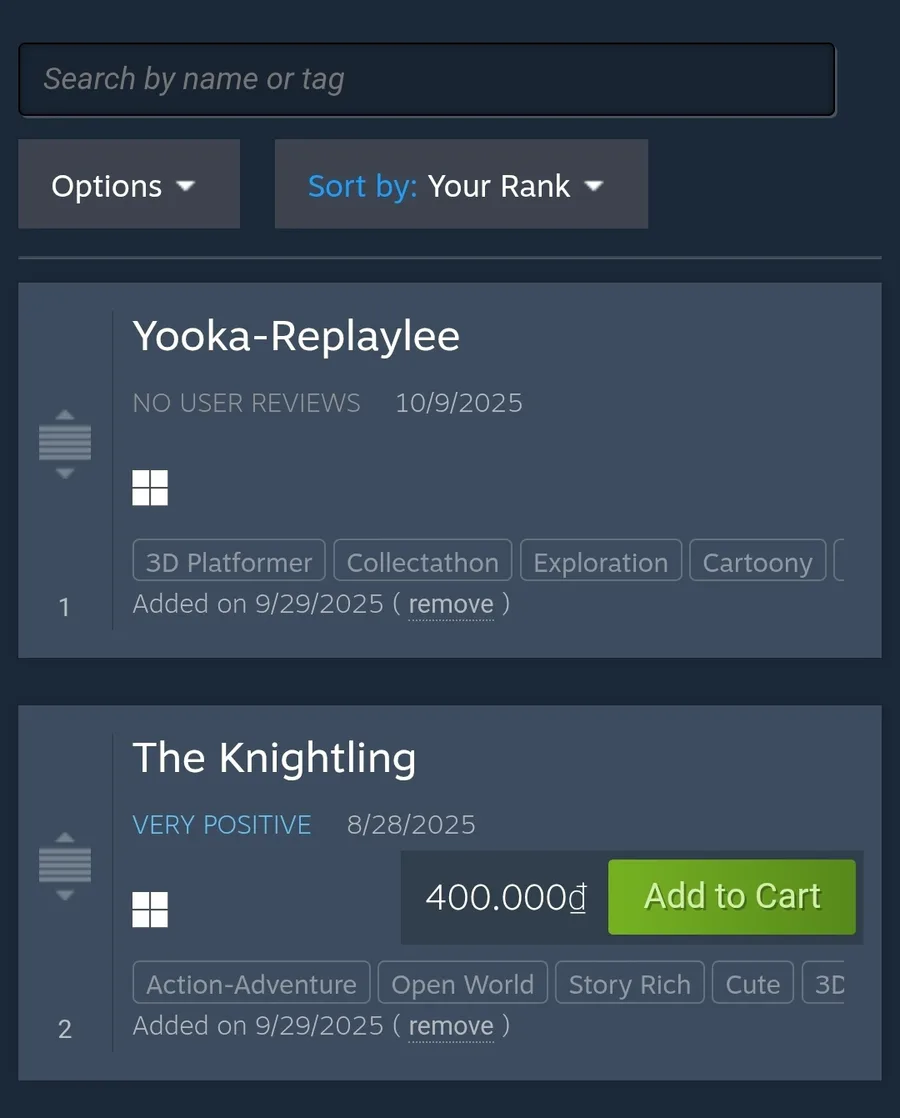Click Windows platform icon for Yooka-Replaylee
900x1118 pixels.
[x=150, y=488]
